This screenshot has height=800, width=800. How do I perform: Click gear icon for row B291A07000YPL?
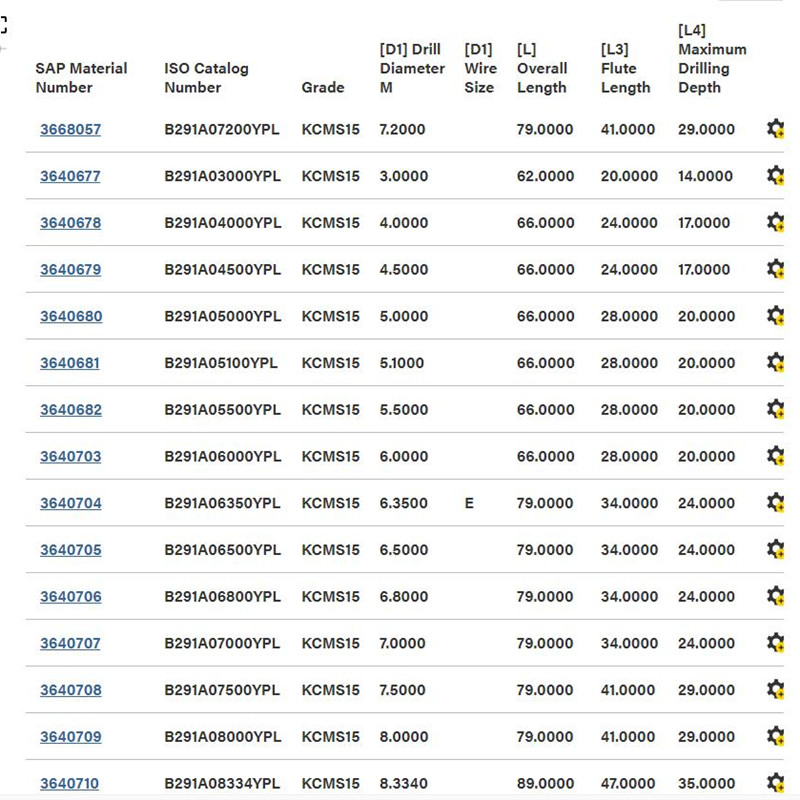pyautogui.click(x=775, y=643)
